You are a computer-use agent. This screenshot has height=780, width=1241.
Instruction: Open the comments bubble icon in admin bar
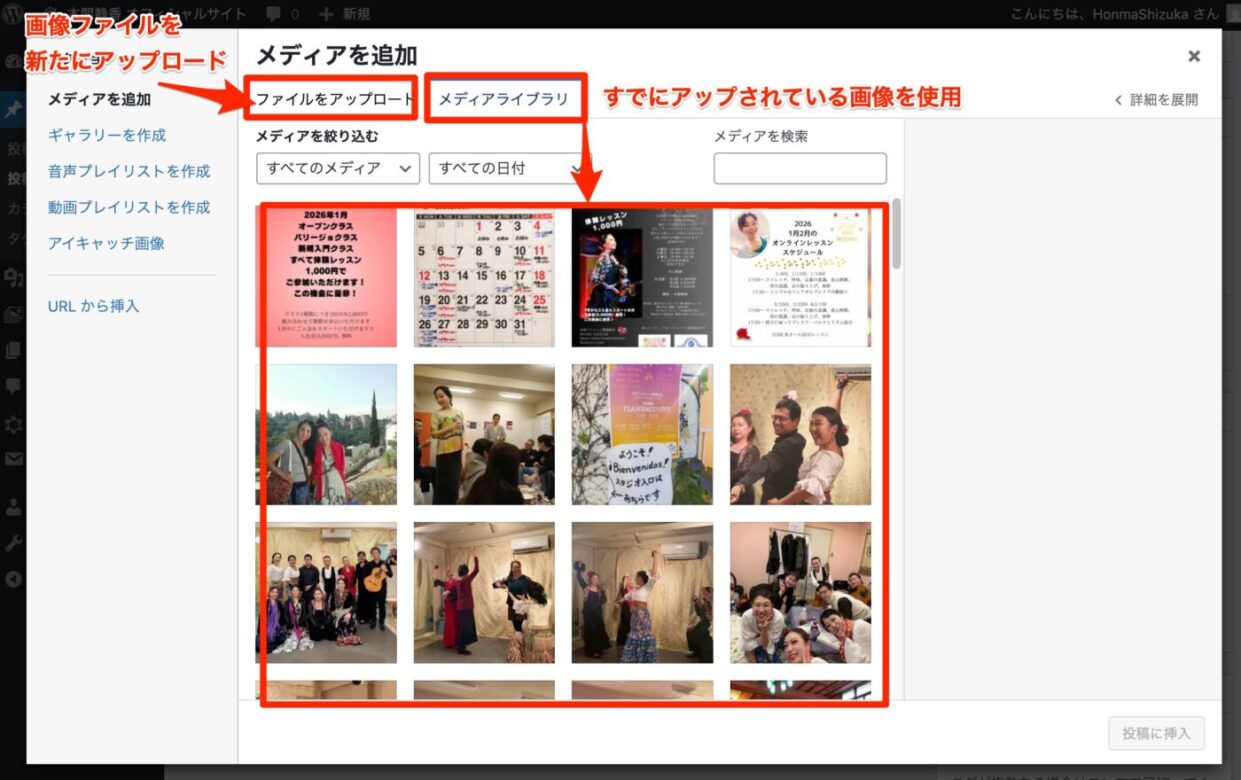tap(274, 14)
